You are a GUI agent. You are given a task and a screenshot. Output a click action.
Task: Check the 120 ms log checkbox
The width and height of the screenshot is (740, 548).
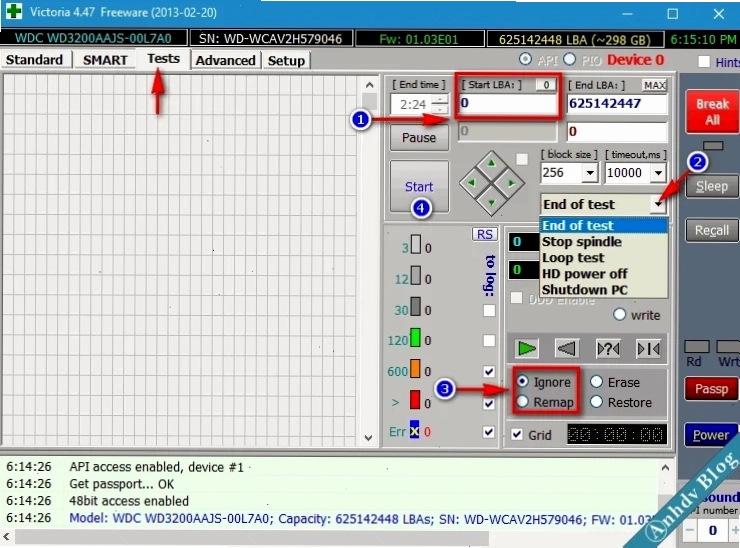(489, 341)
